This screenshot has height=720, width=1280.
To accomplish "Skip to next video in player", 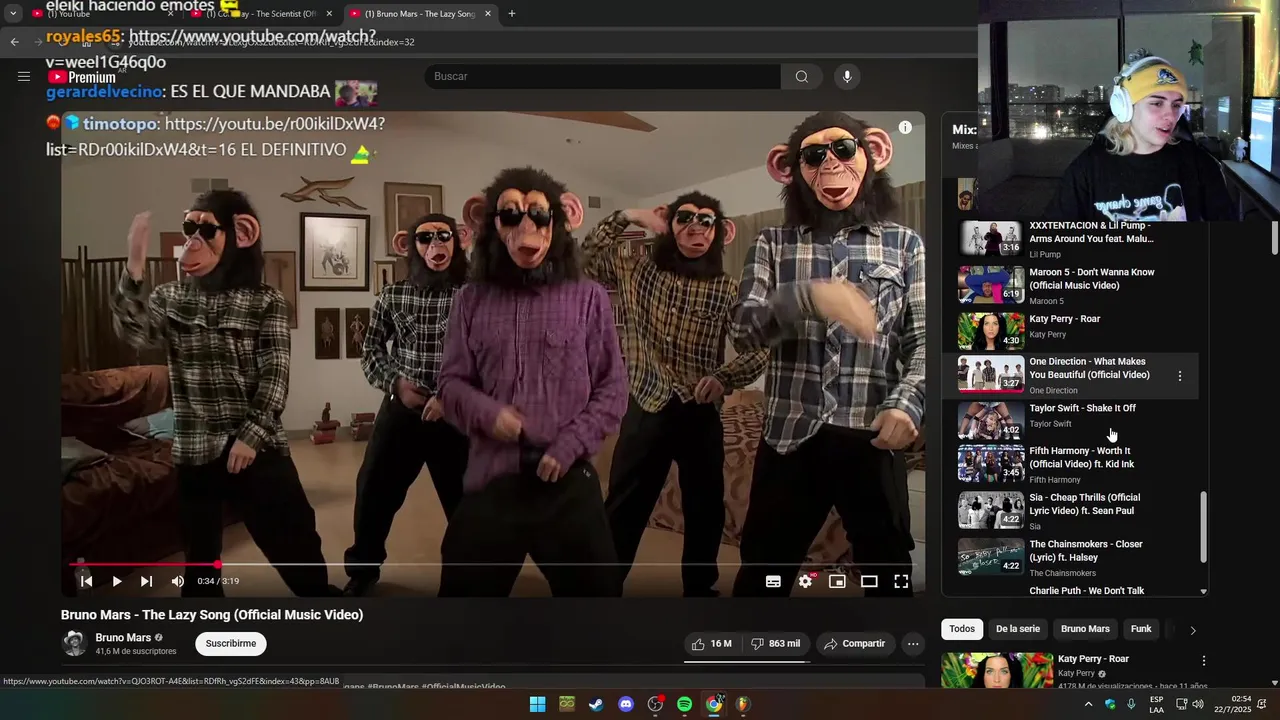I will pos(146,581).
